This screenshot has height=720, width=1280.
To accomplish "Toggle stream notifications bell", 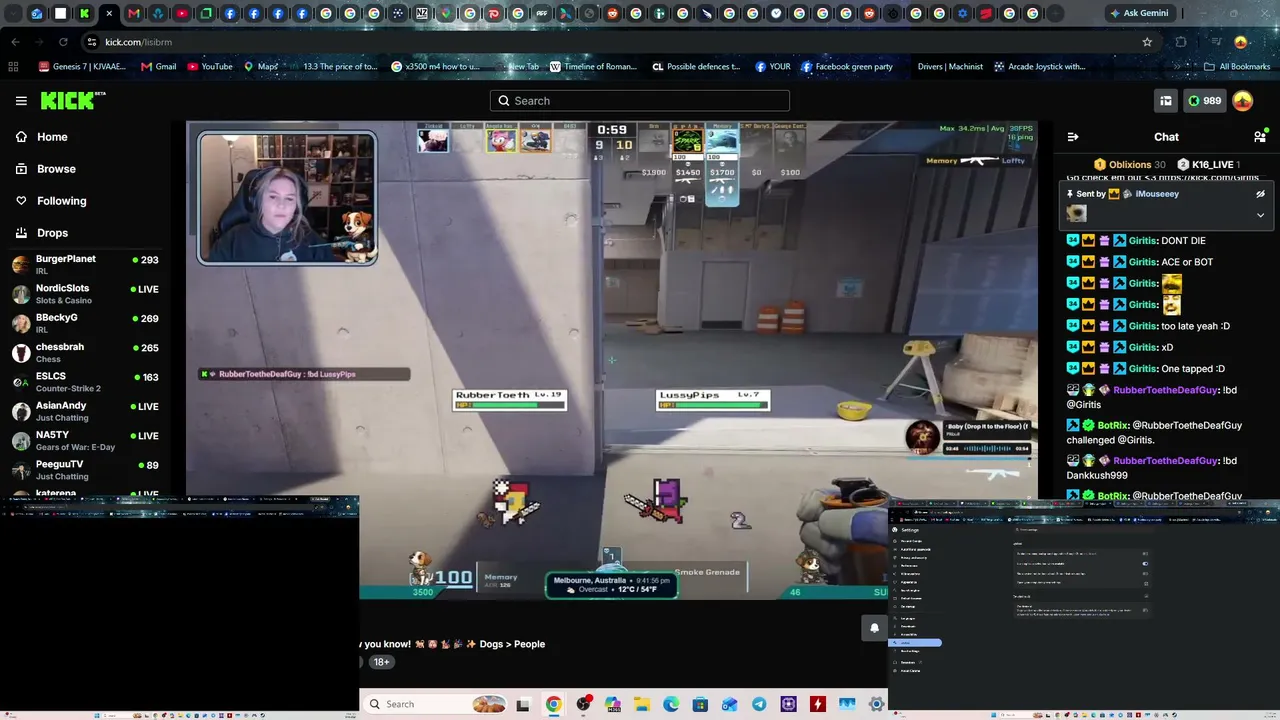I will (x=874, y=627).
